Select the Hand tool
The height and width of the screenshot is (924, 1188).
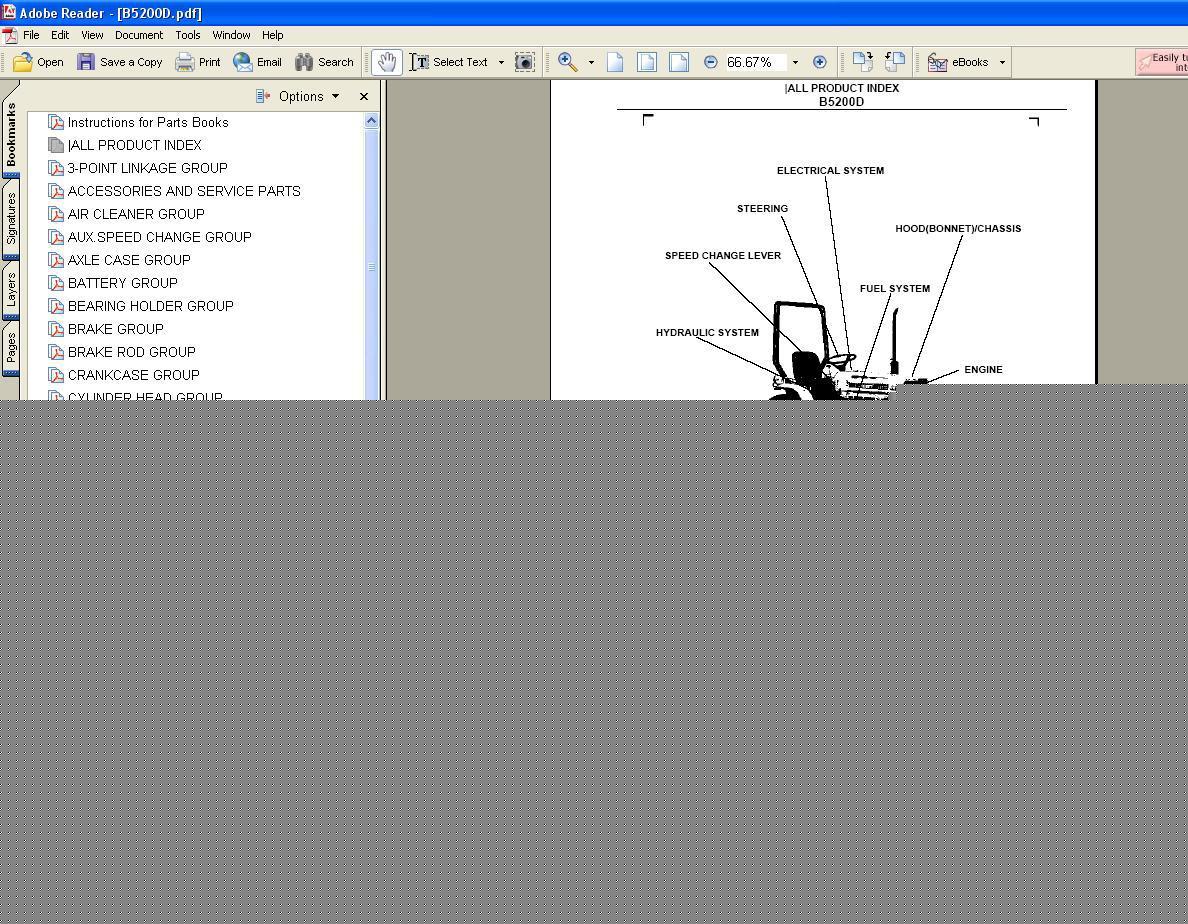pos(386,62)
